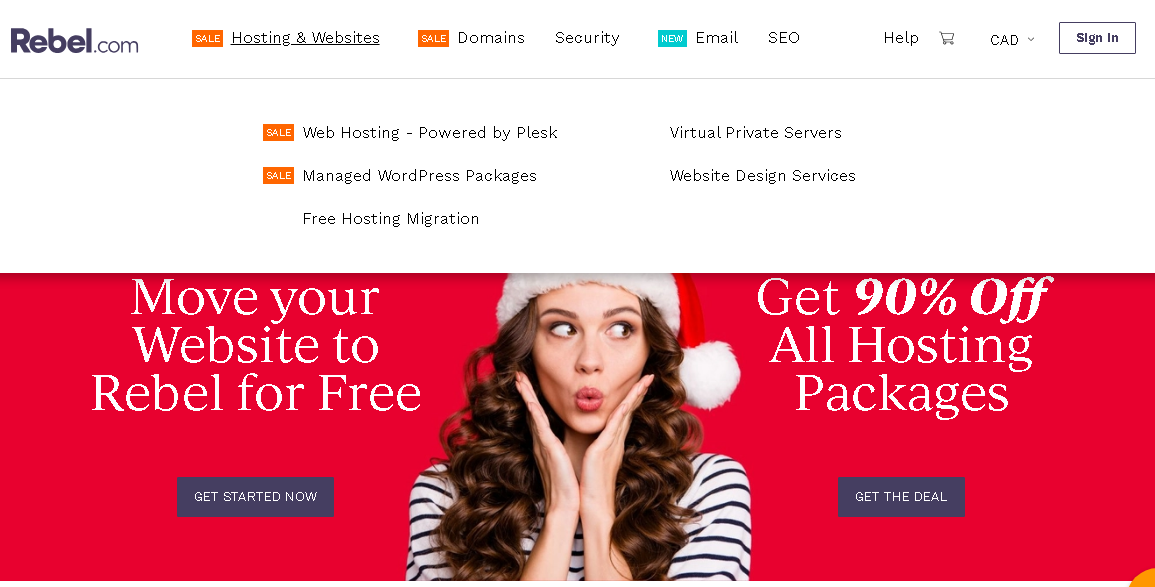This screenshot has height=587, width=1155.
Task: Open the Domains menu
Action: point(491,38)
